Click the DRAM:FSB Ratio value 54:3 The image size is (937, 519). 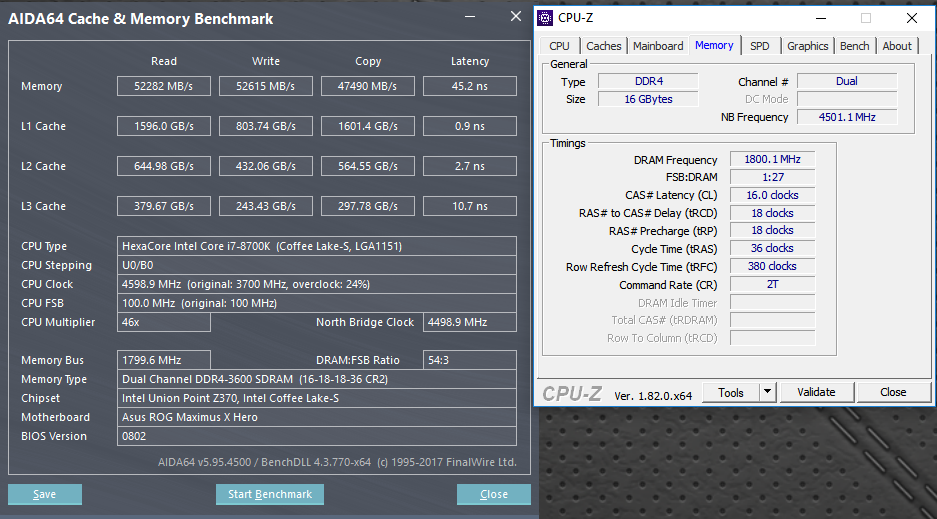point(470,360)
